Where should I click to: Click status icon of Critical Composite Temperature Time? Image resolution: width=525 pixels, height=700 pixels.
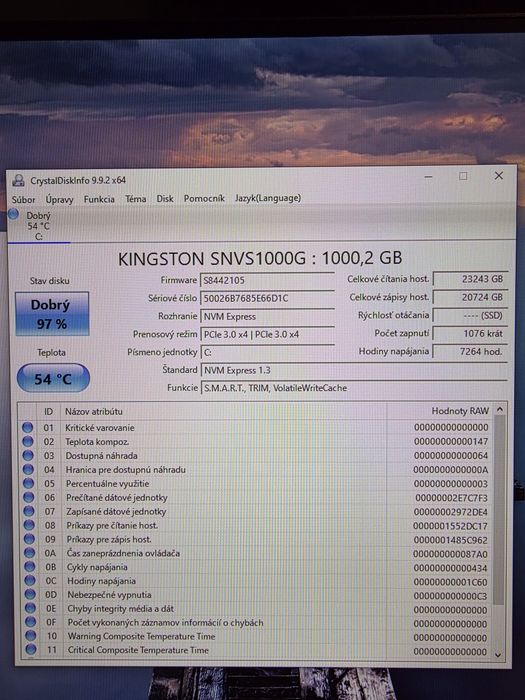point(31,649)
